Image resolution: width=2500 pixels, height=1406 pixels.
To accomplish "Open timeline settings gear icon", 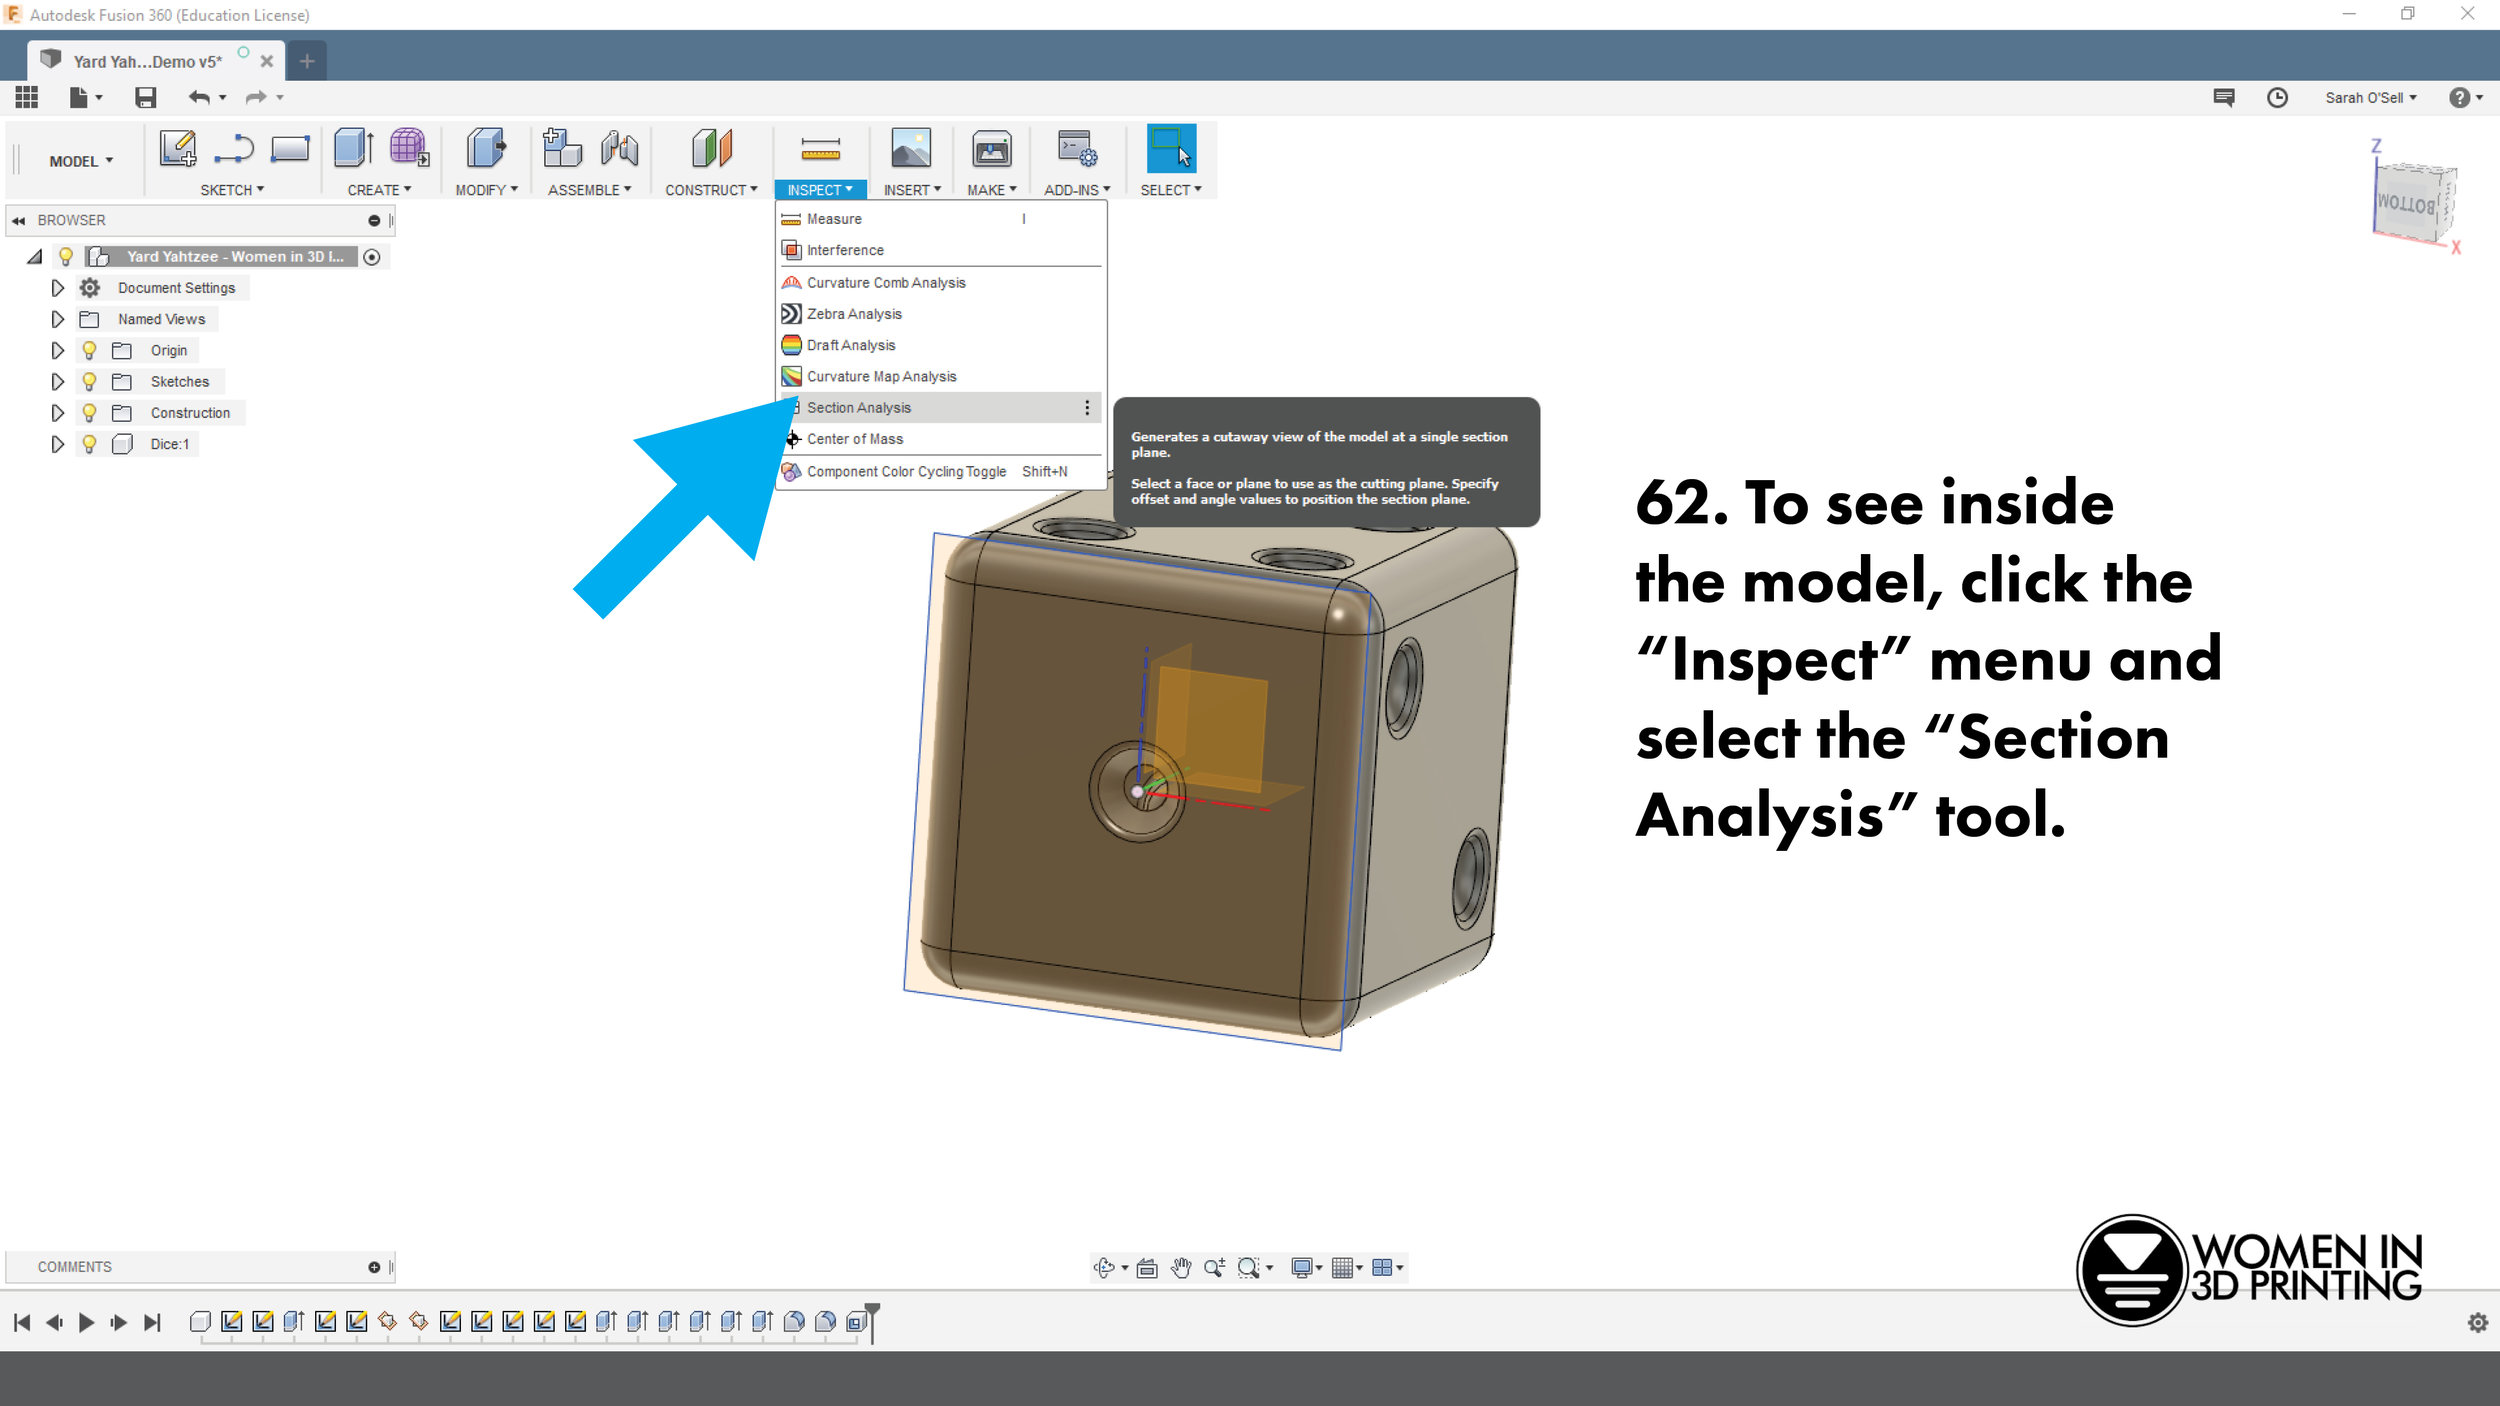I will [2477, 1322].
